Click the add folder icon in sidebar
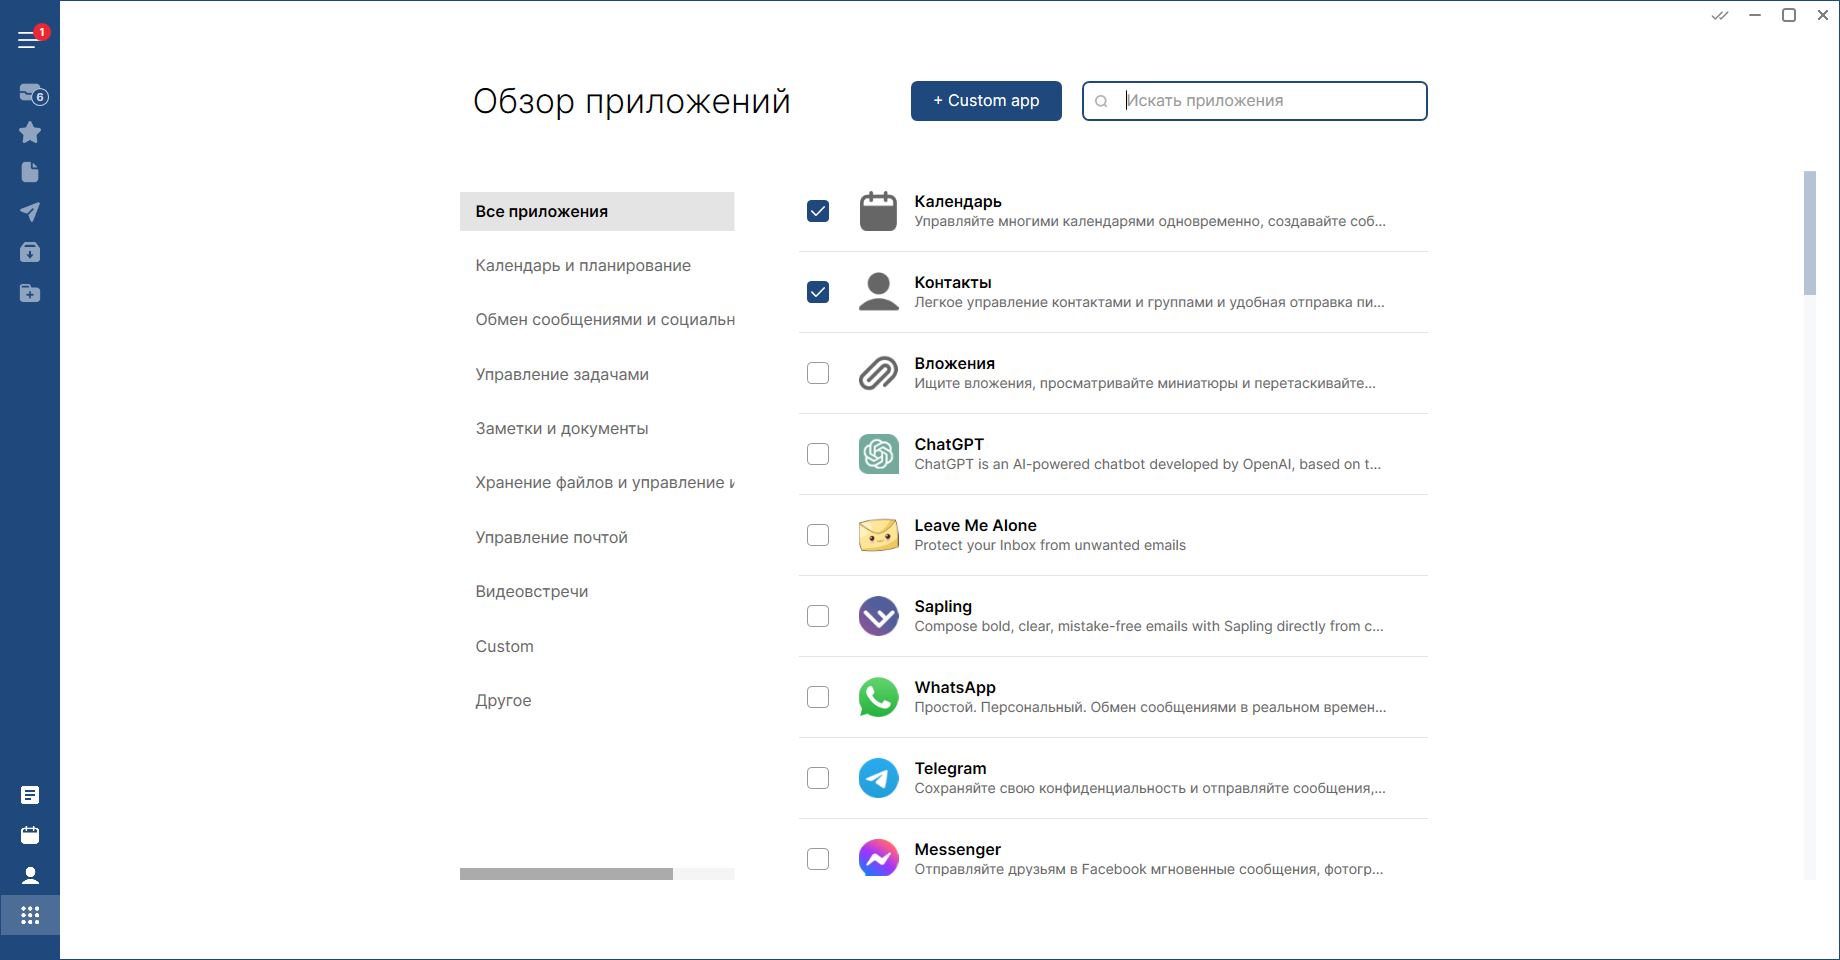Viewport: 1840px width, 960px height. coord(30,293)
